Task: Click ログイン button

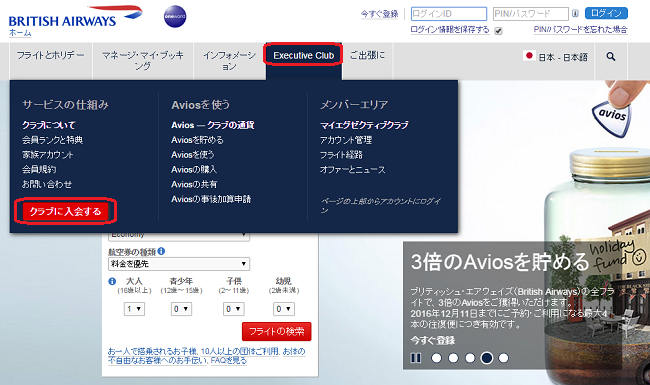Action: (x=606, y=13)
